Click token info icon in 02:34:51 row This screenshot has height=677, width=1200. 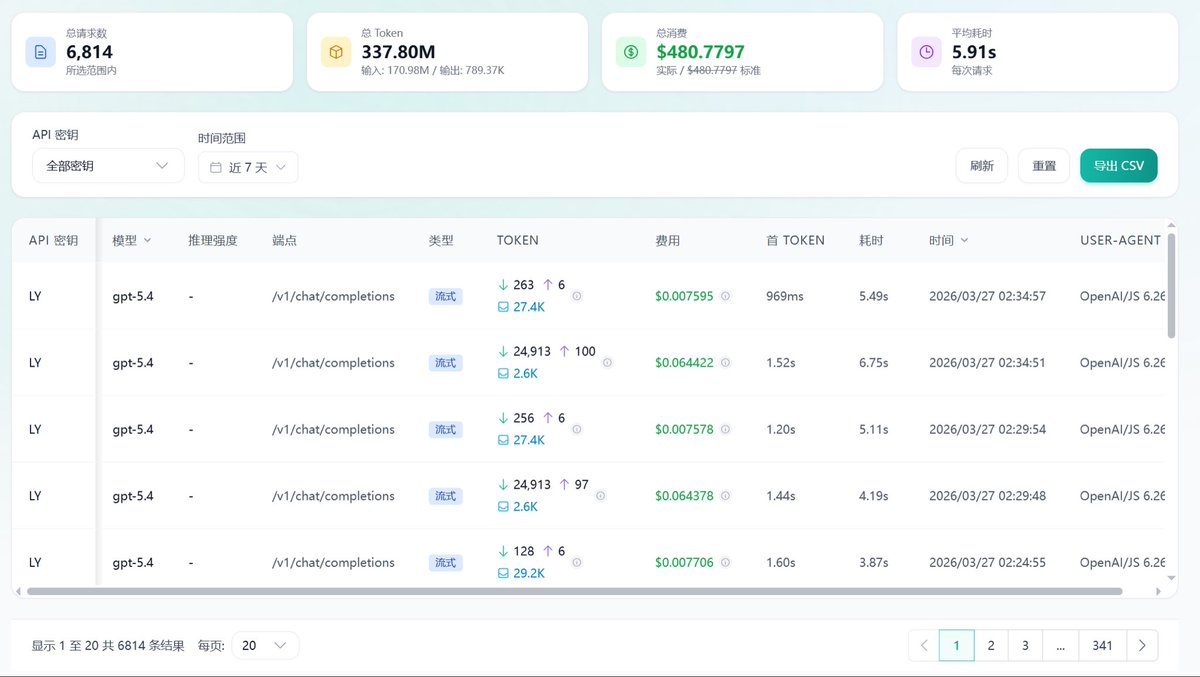point(607,363)
